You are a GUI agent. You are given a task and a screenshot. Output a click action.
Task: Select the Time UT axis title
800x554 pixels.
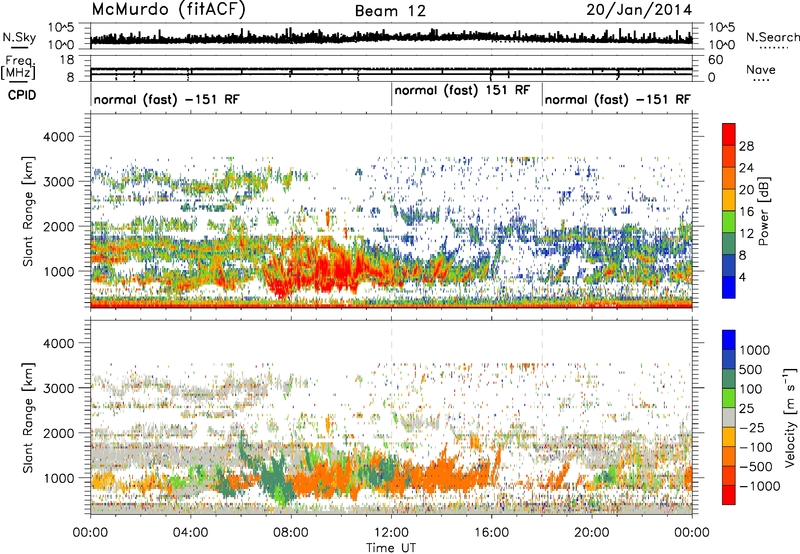click(x=391, y=548)
